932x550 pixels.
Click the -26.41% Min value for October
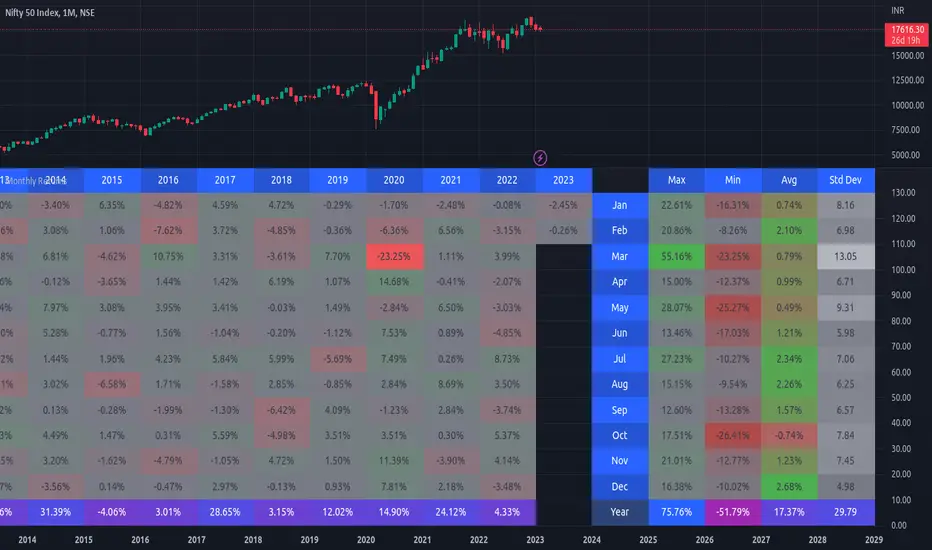click(733, 435)
